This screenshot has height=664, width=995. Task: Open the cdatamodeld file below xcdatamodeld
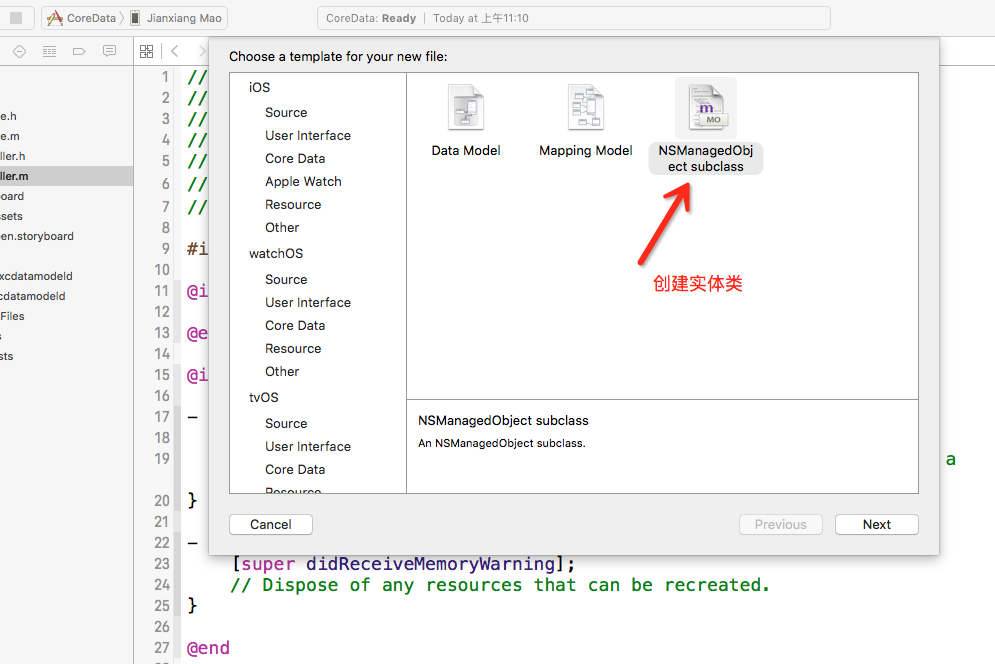32,296
